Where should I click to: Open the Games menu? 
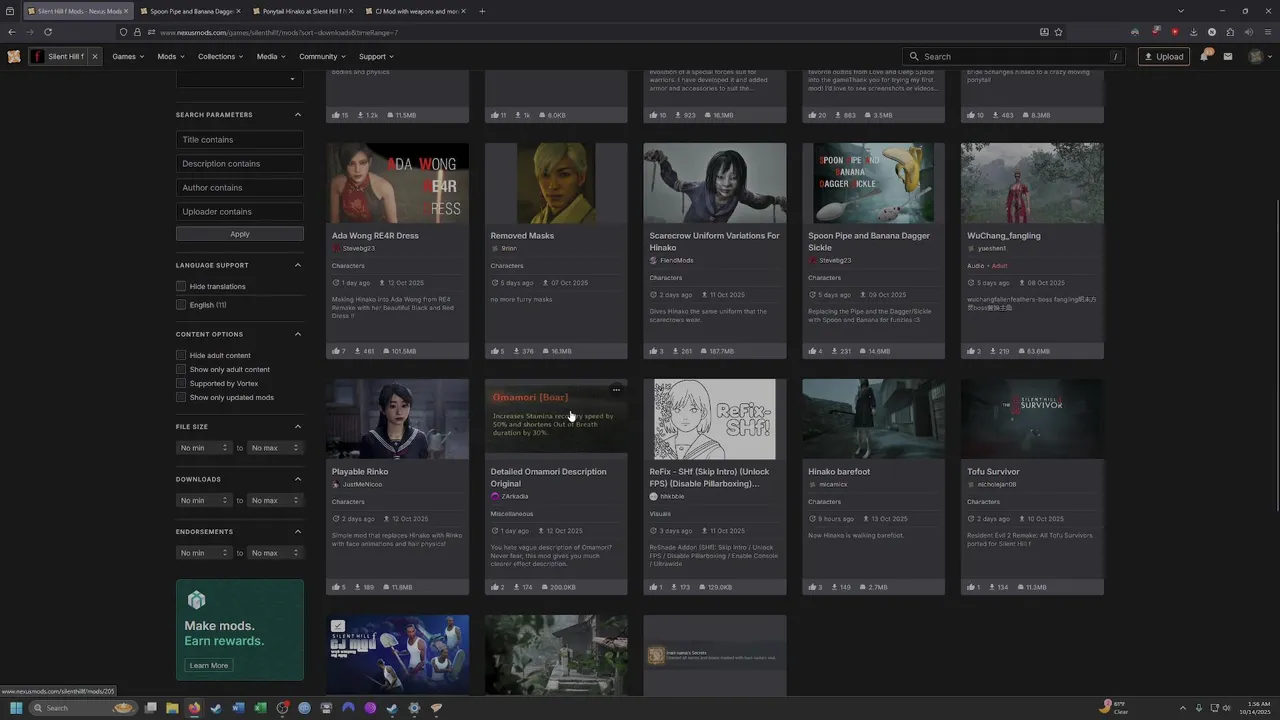(128, 56)
